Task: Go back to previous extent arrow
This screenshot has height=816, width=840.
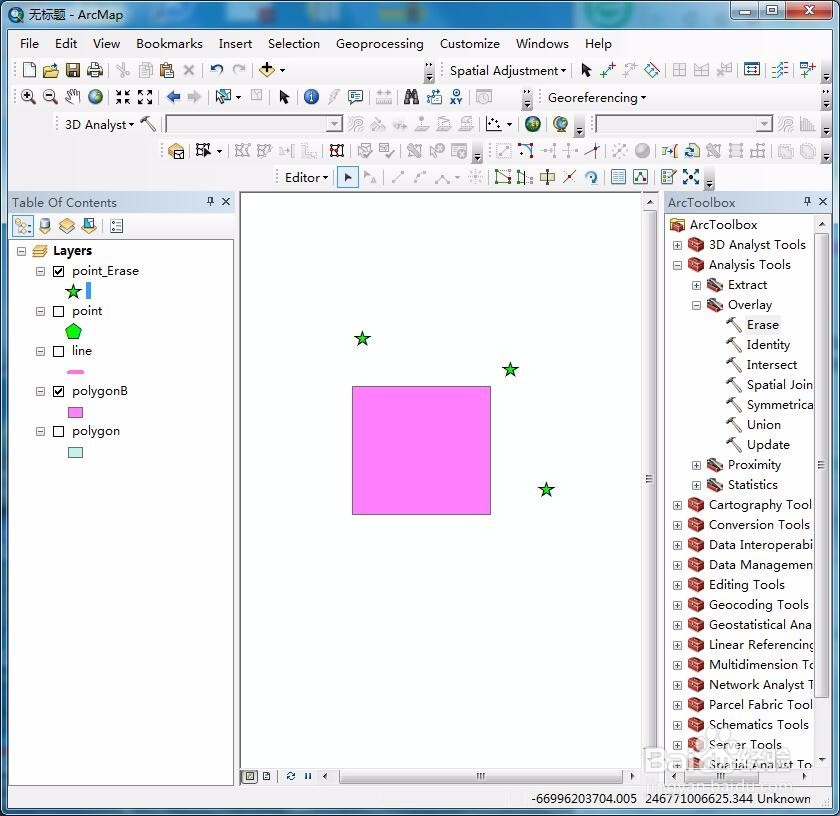Action: point(173,97)
